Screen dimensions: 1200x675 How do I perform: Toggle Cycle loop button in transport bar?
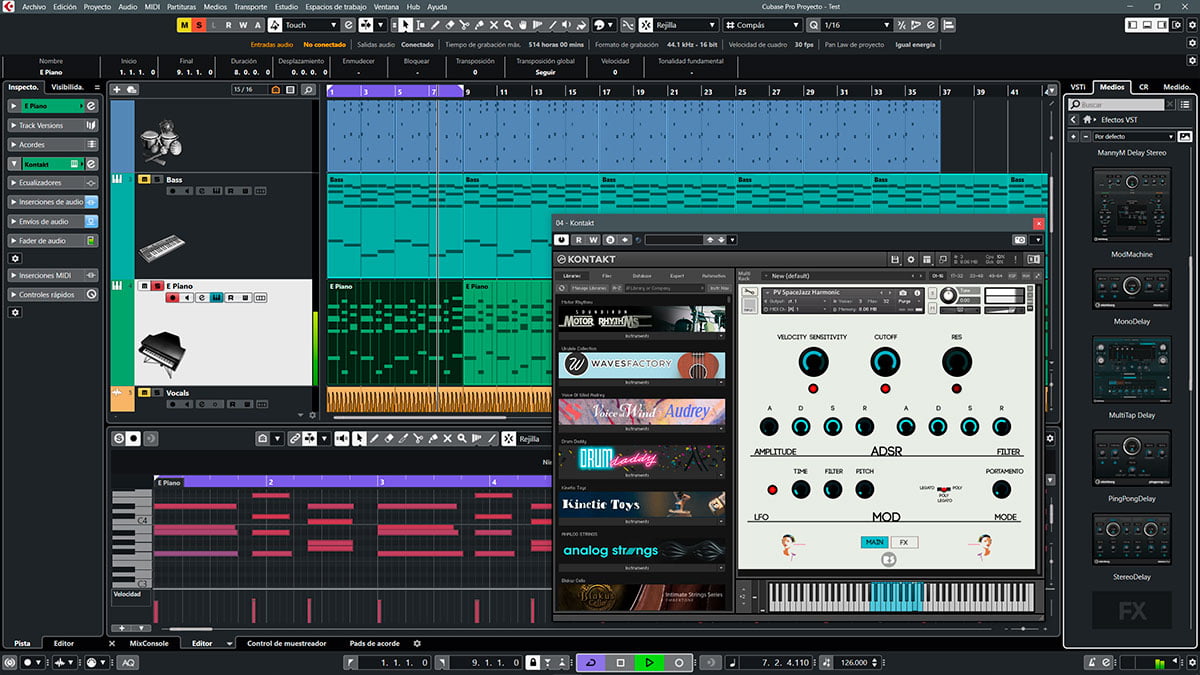[590, 662]
